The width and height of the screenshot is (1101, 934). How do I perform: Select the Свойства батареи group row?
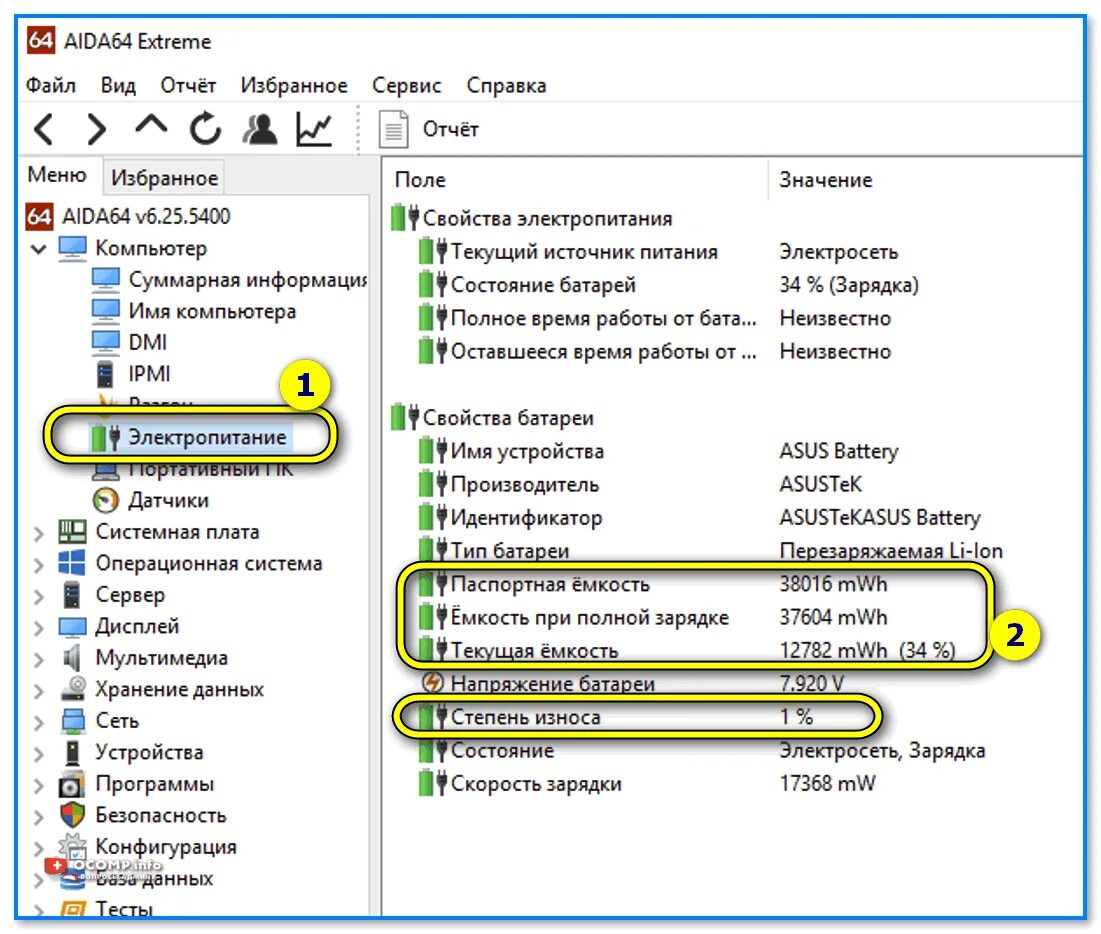493,418
